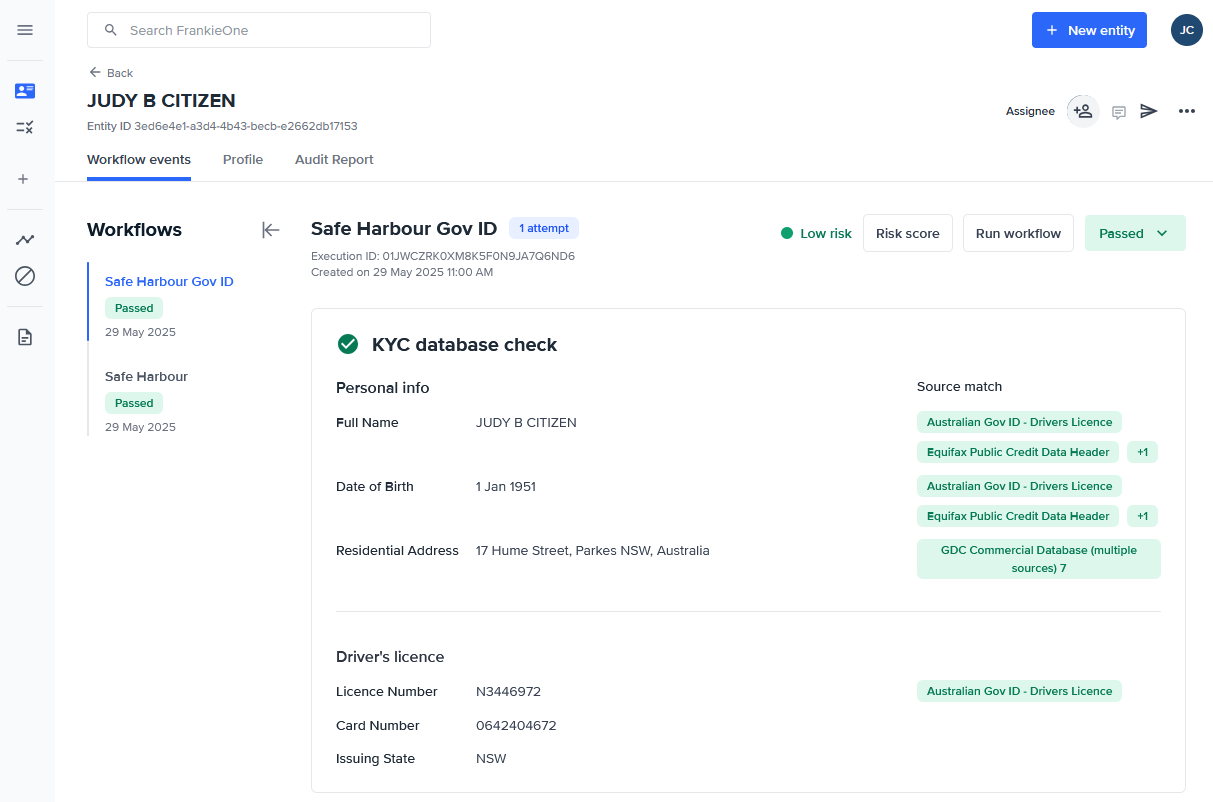
Task: Click the plus icon in the sidebar
Action: [x=24, y=179]
